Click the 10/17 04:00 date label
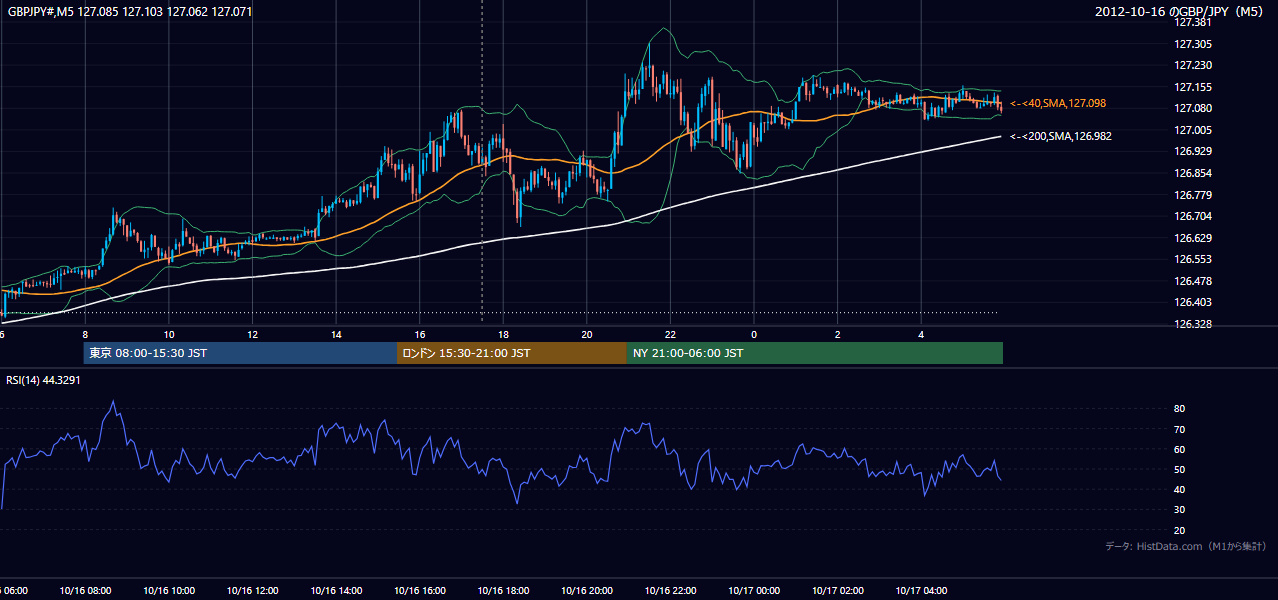This screenshot has height=600, width=1278. pyautogui.click(x=921, y=591)
